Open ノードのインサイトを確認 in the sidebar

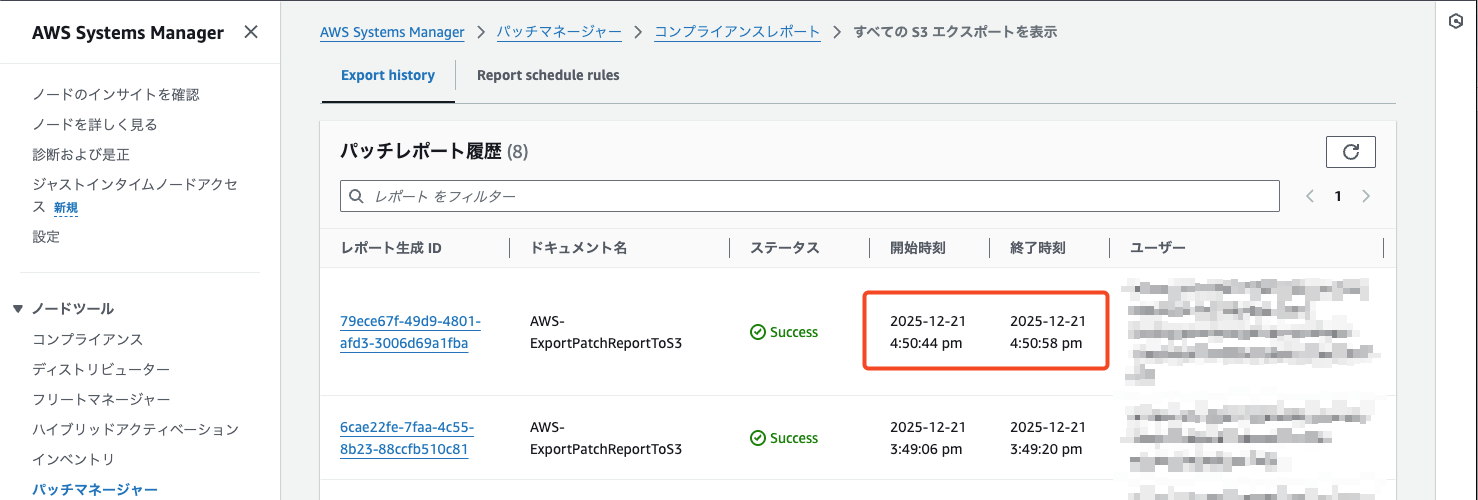coord(116,94)
